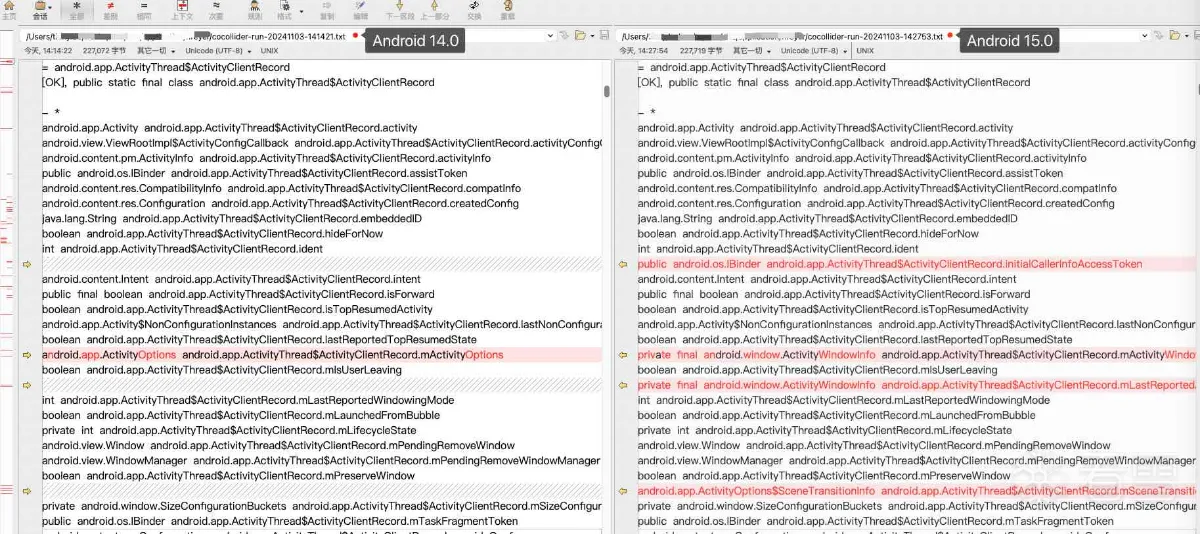This screenshot has width=1200, height=534.
Task: Open left pane 其它一切 dropdown
Action: pos(156,50)
